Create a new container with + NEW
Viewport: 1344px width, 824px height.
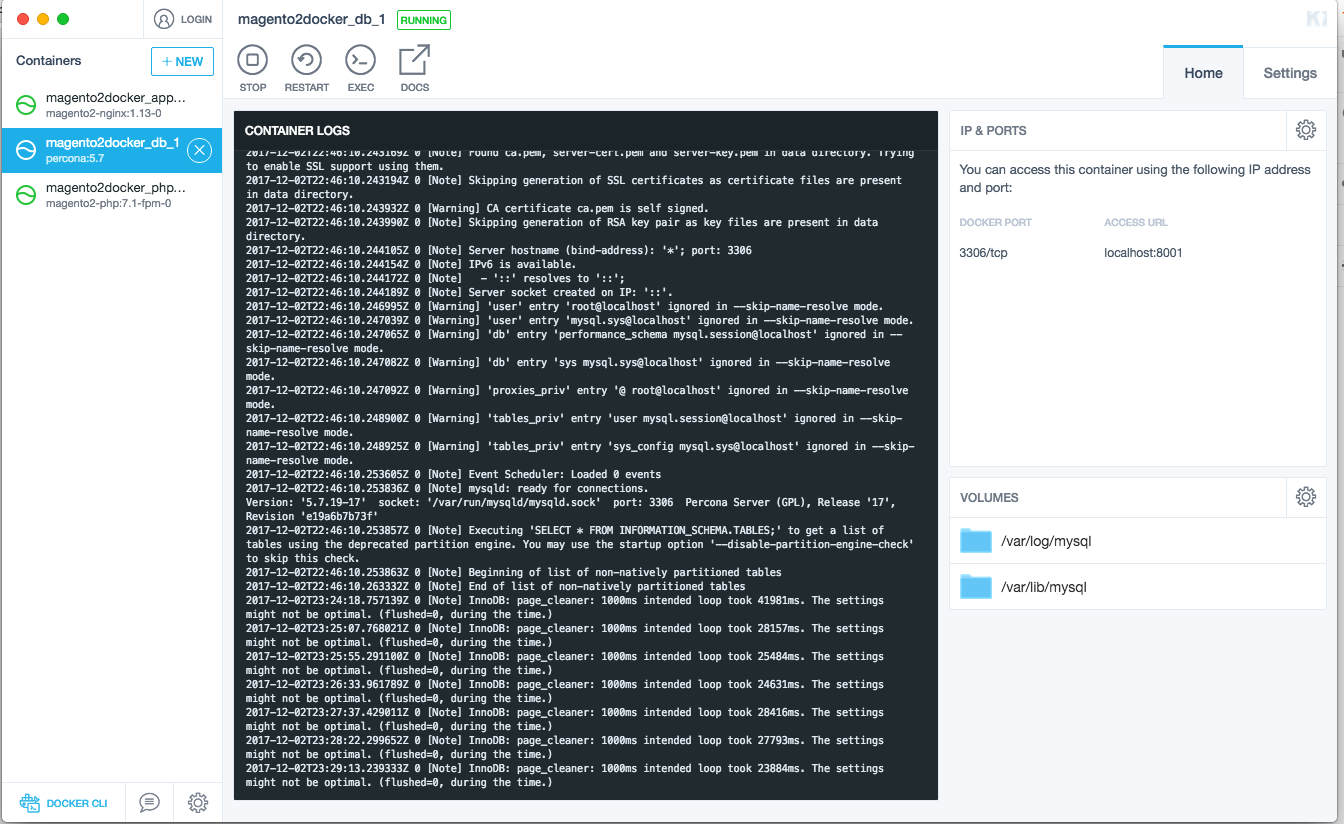[182, 61]
